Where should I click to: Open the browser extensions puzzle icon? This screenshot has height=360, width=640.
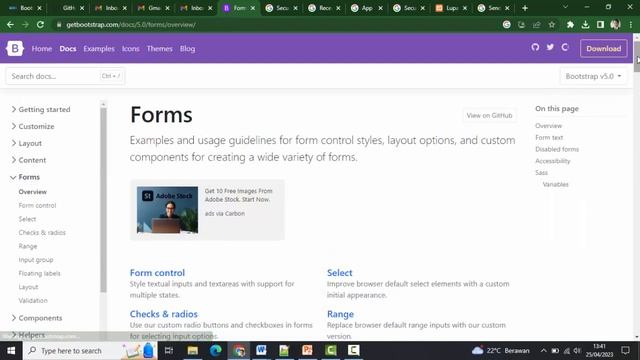pyautogui.click(x=570, y=24)
